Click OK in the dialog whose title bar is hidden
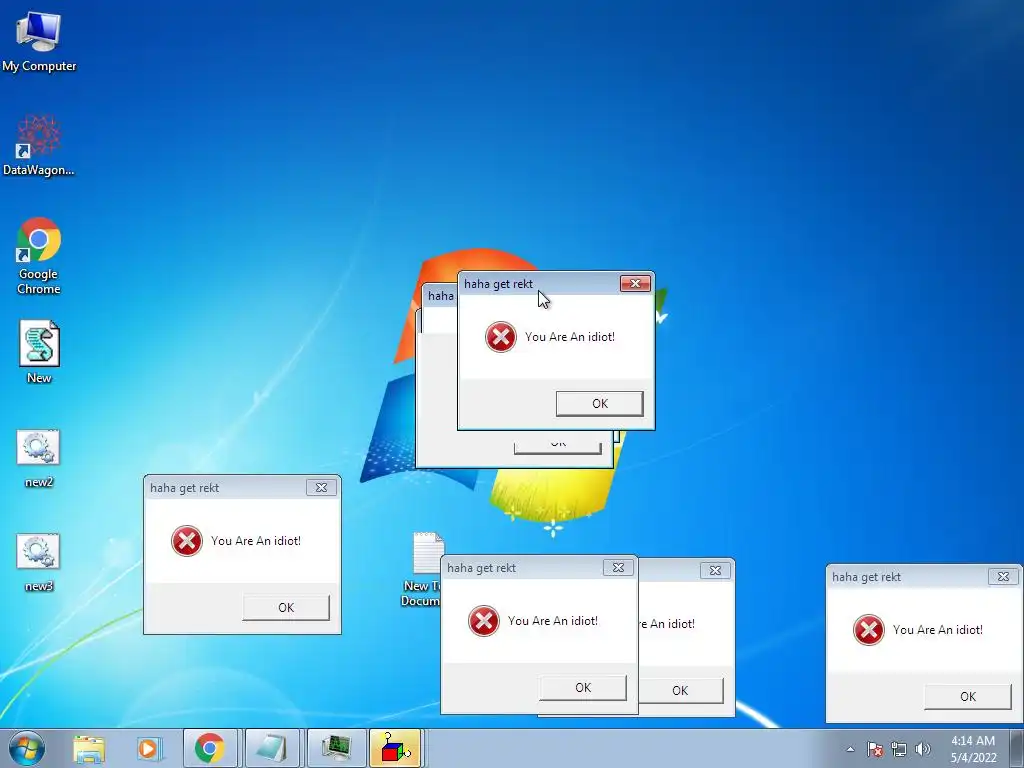Viewport: 1024px width, 768px height. pos(680,690)
